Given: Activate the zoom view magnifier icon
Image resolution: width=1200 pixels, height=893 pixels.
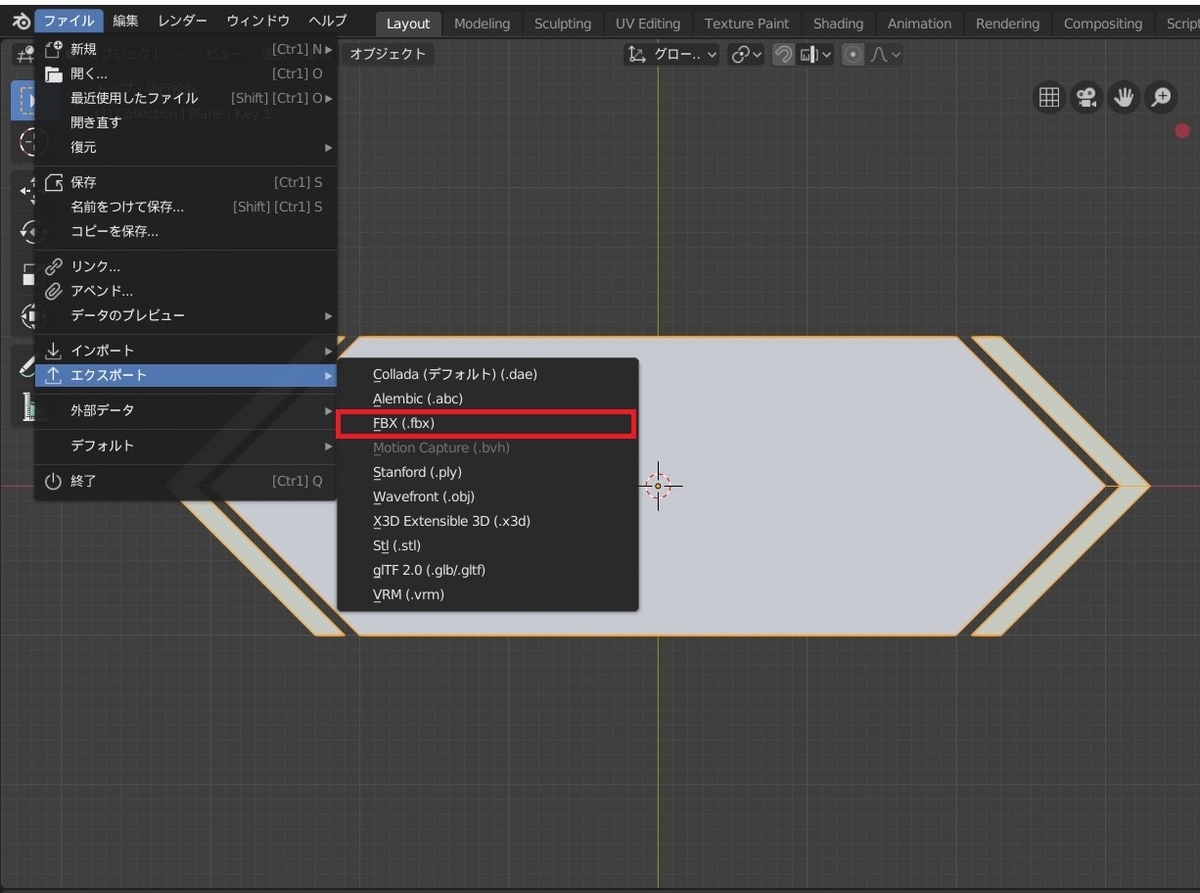Looking at the screenshot, I should pyautogui.click(x=1161, y=97).
